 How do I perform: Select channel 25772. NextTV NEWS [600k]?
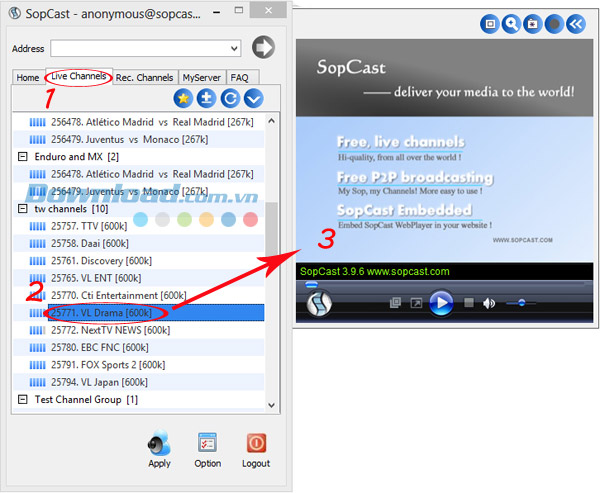(x=111, y=330)
